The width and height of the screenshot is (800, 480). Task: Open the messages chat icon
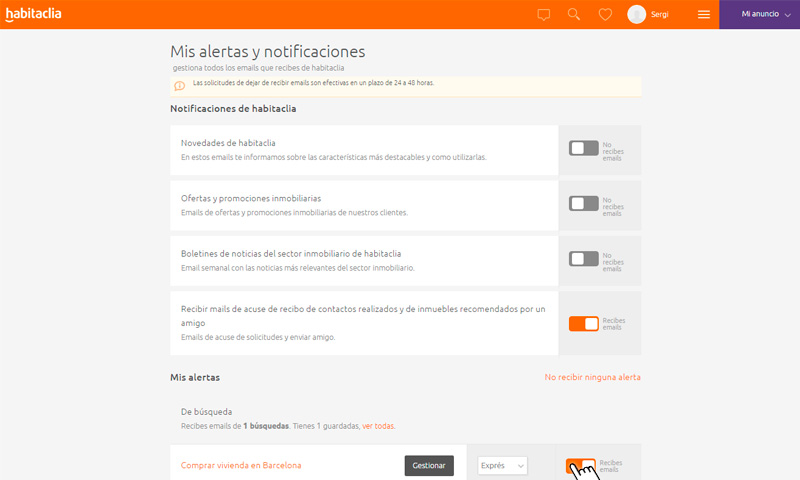[543, 15]
